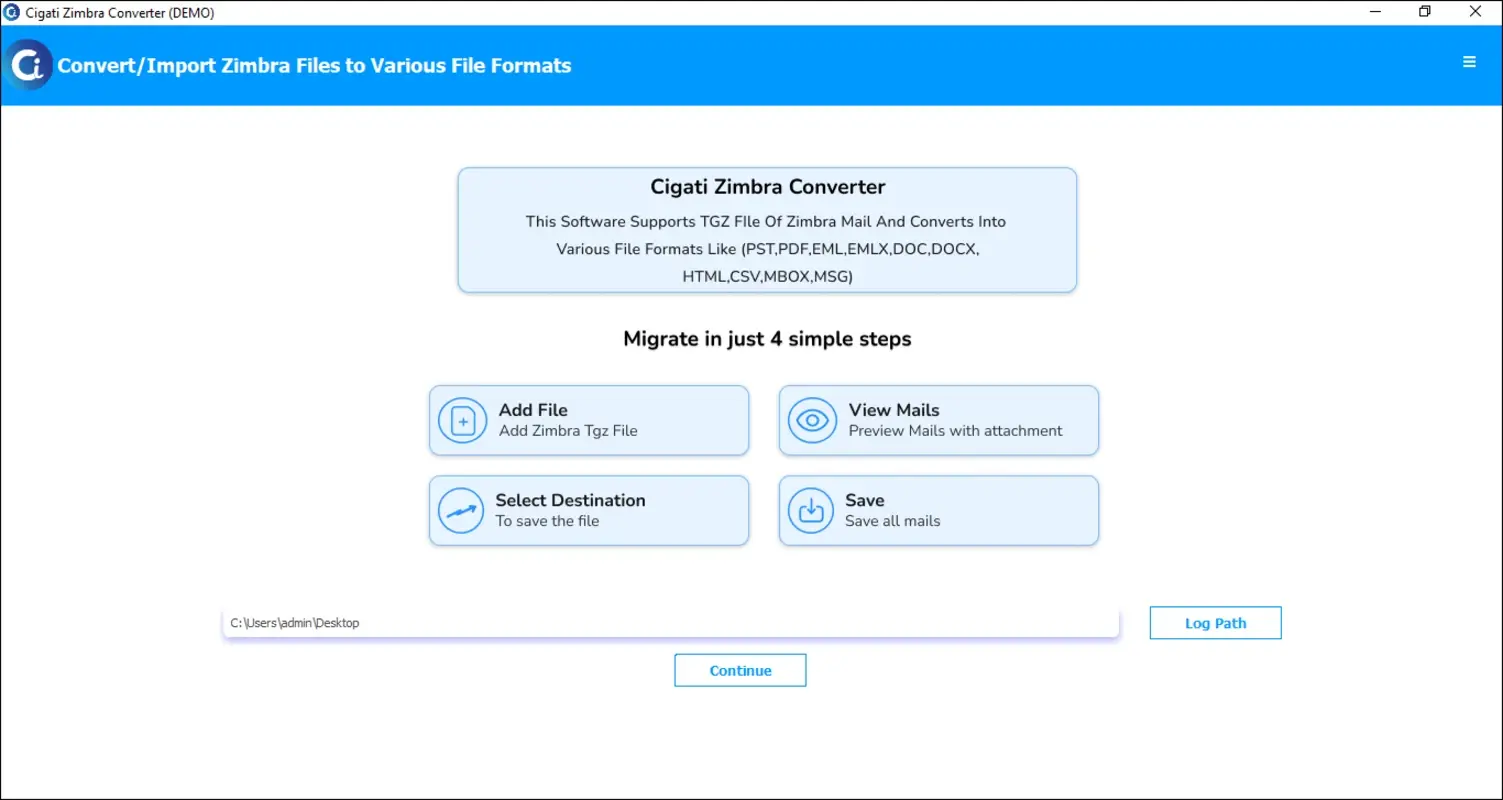Click the Select Destination arrow icon
The width and height of the screenshot is (1503, 800).
click(462, 510)
